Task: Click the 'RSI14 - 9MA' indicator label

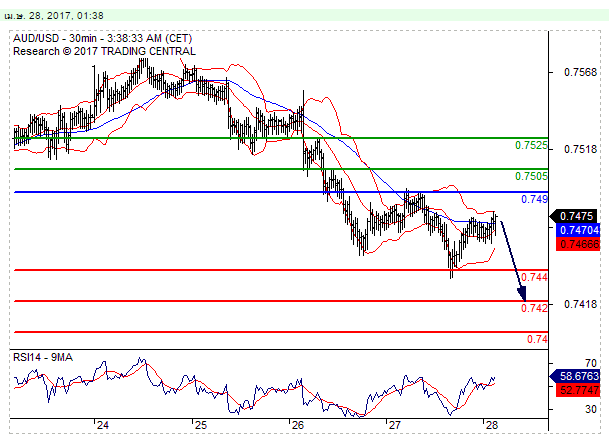Action: (x=43, y=357)
